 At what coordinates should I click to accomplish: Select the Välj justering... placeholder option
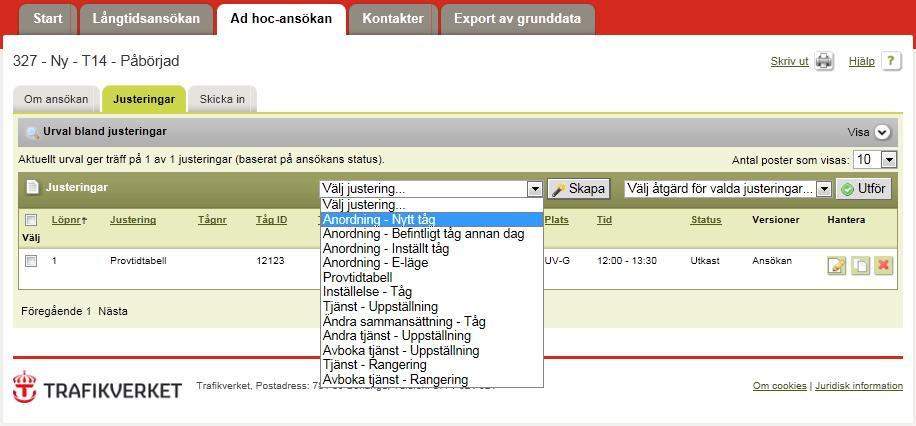tap(432, 205)
